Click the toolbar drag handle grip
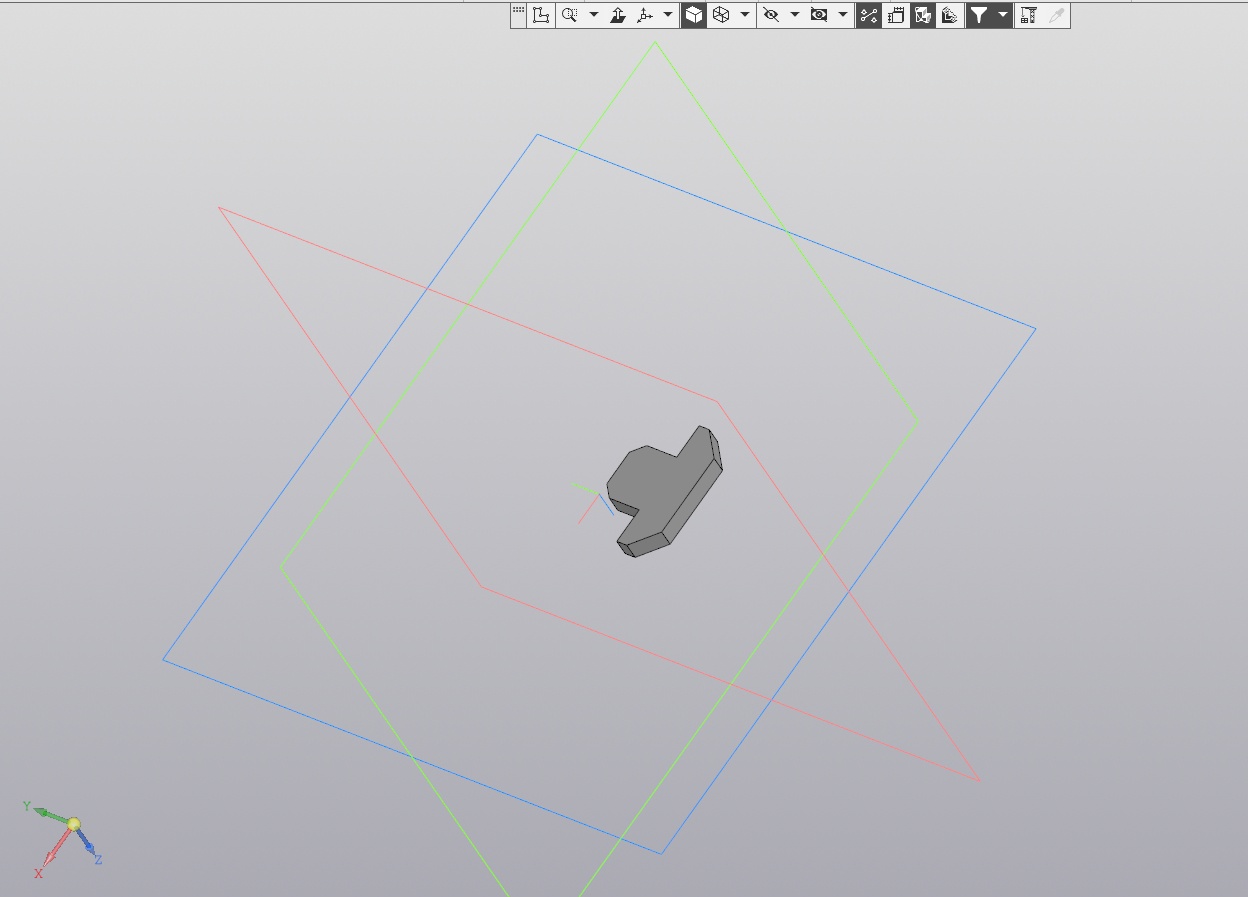This screenshot has height=897, width=1248. point(518,11)
